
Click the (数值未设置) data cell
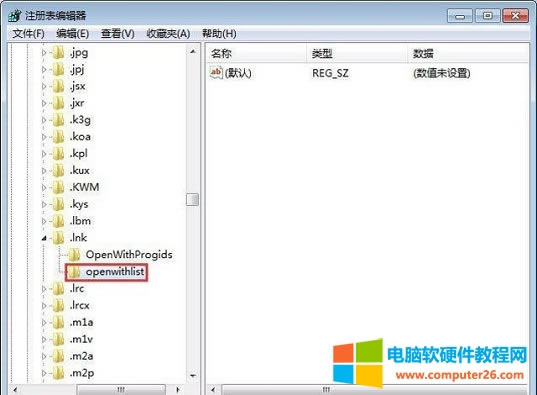pyautogui.click(x=441, y=73)
